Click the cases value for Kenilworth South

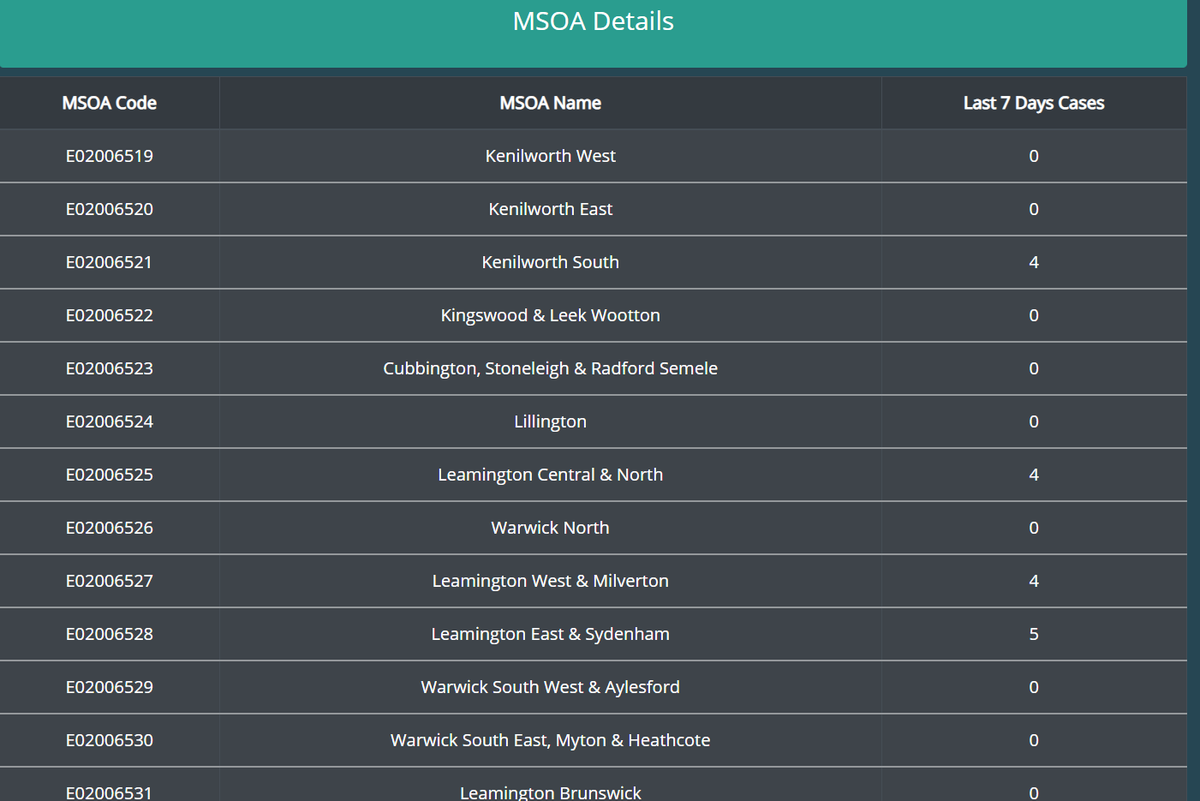coord(1034,262)
